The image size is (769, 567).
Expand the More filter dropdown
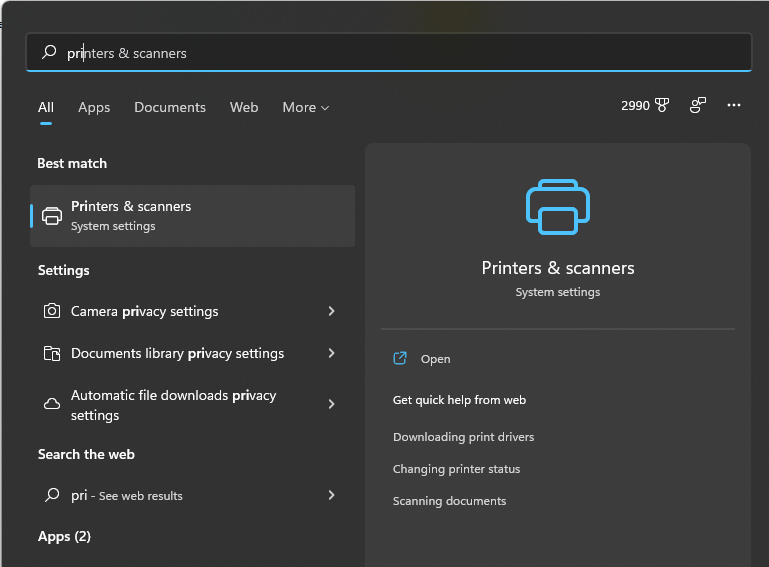click(x=305, y=107)
